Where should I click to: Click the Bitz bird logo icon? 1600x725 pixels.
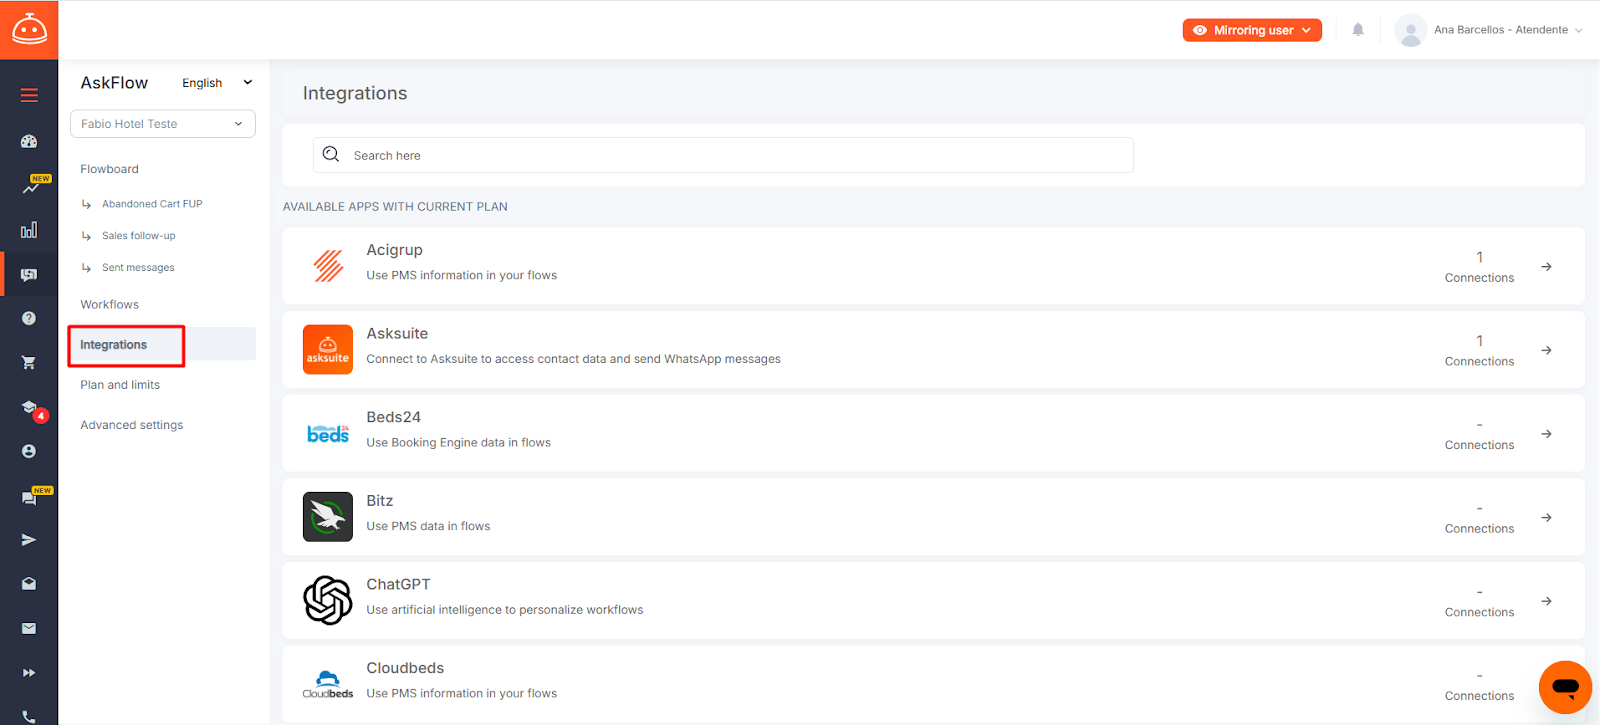click(328, 517)
